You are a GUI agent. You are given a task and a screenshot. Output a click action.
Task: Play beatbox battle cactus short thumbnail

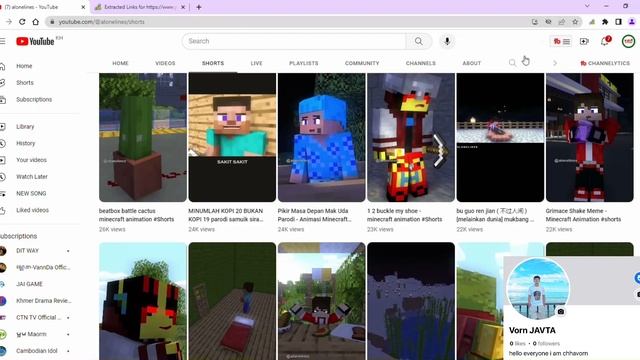point(143,137)
